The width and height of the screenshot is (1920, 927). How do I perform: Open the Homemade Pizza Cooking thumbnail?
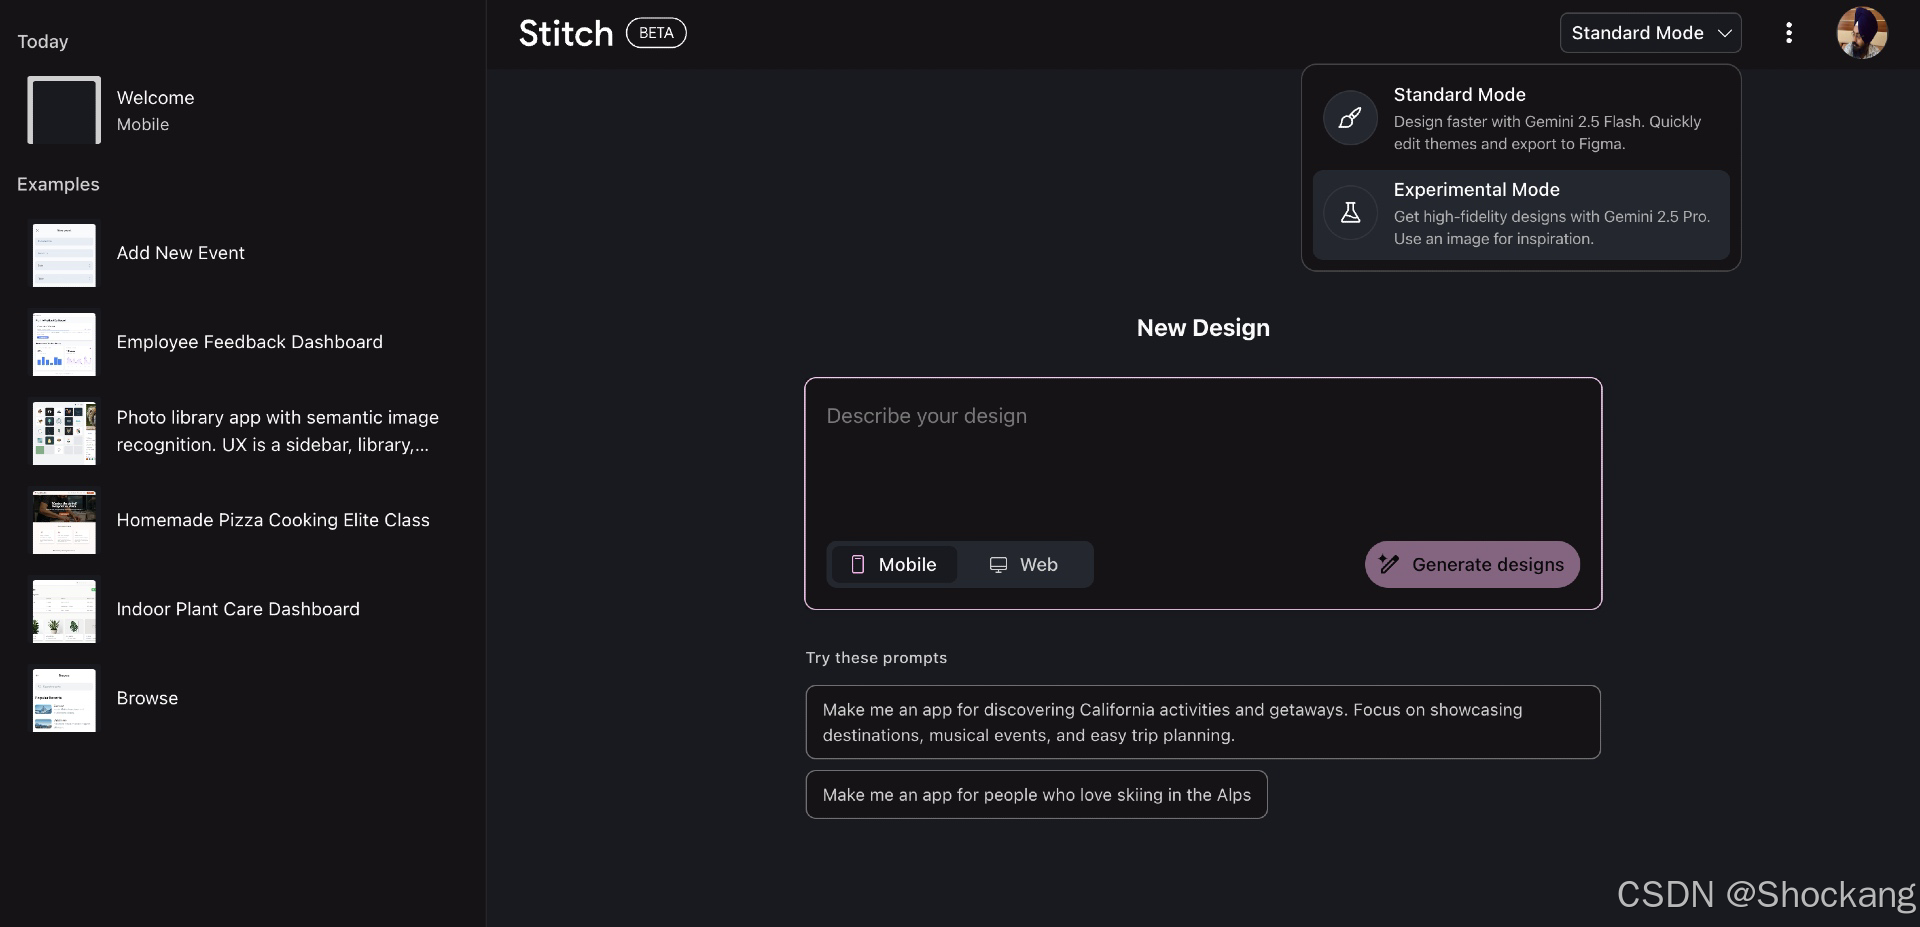[x=64, y=521]
